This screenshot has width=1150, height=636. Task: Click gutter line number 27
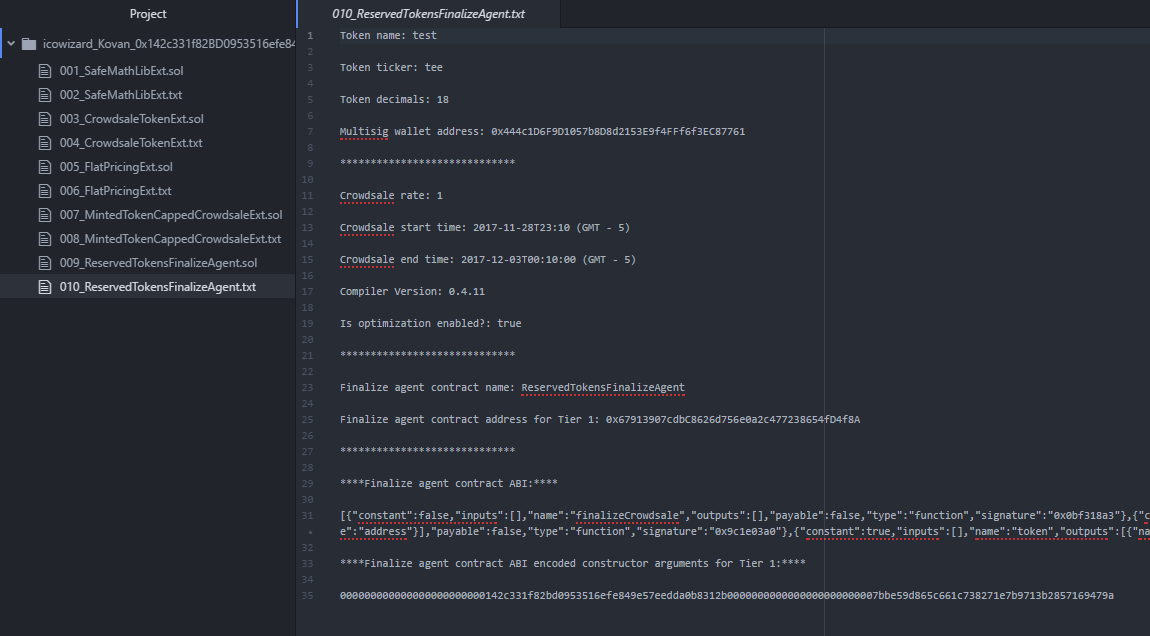click(x=307, y=452)
